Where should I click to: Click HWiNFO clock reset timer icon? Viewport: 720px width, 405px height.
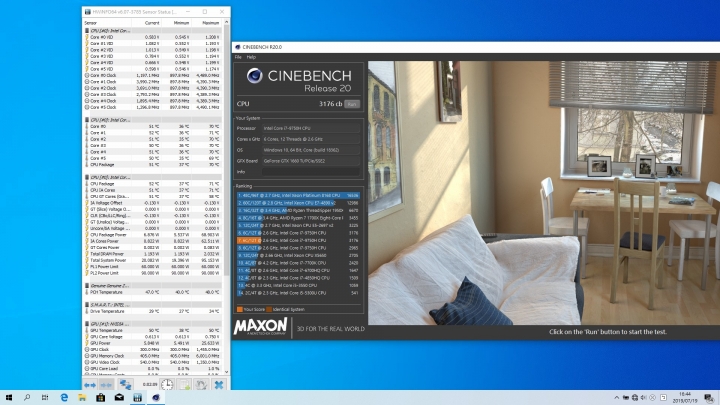coord(167,385)
